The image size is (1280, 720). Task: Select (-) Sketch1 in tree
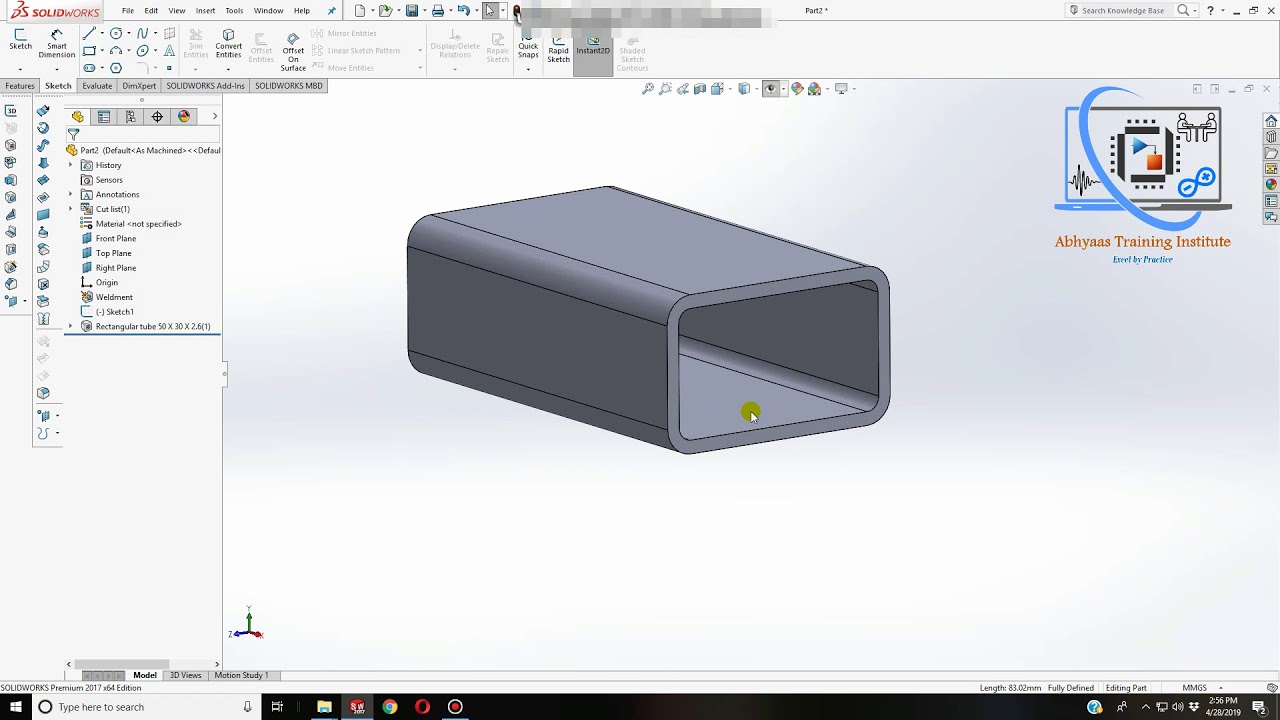point(107,312)
